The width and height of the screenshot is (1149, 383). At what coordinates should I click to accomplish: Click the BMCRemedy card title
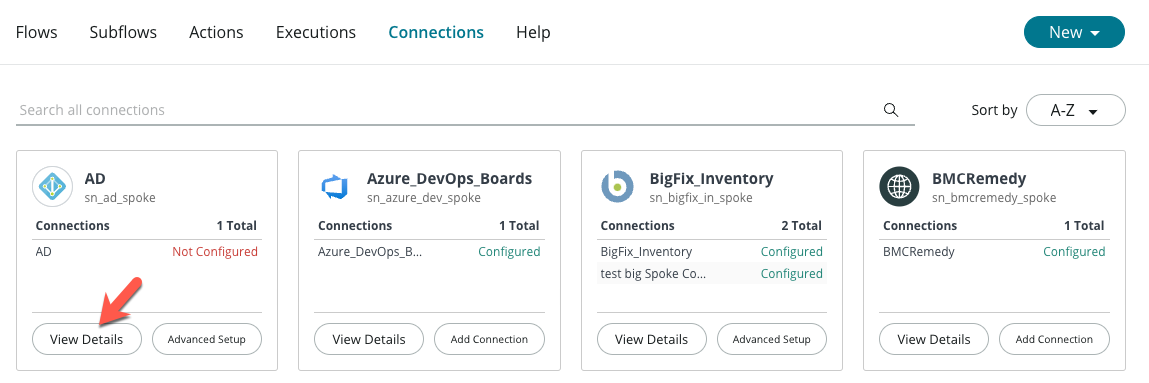pyautogui.click(x=979, y=179)
